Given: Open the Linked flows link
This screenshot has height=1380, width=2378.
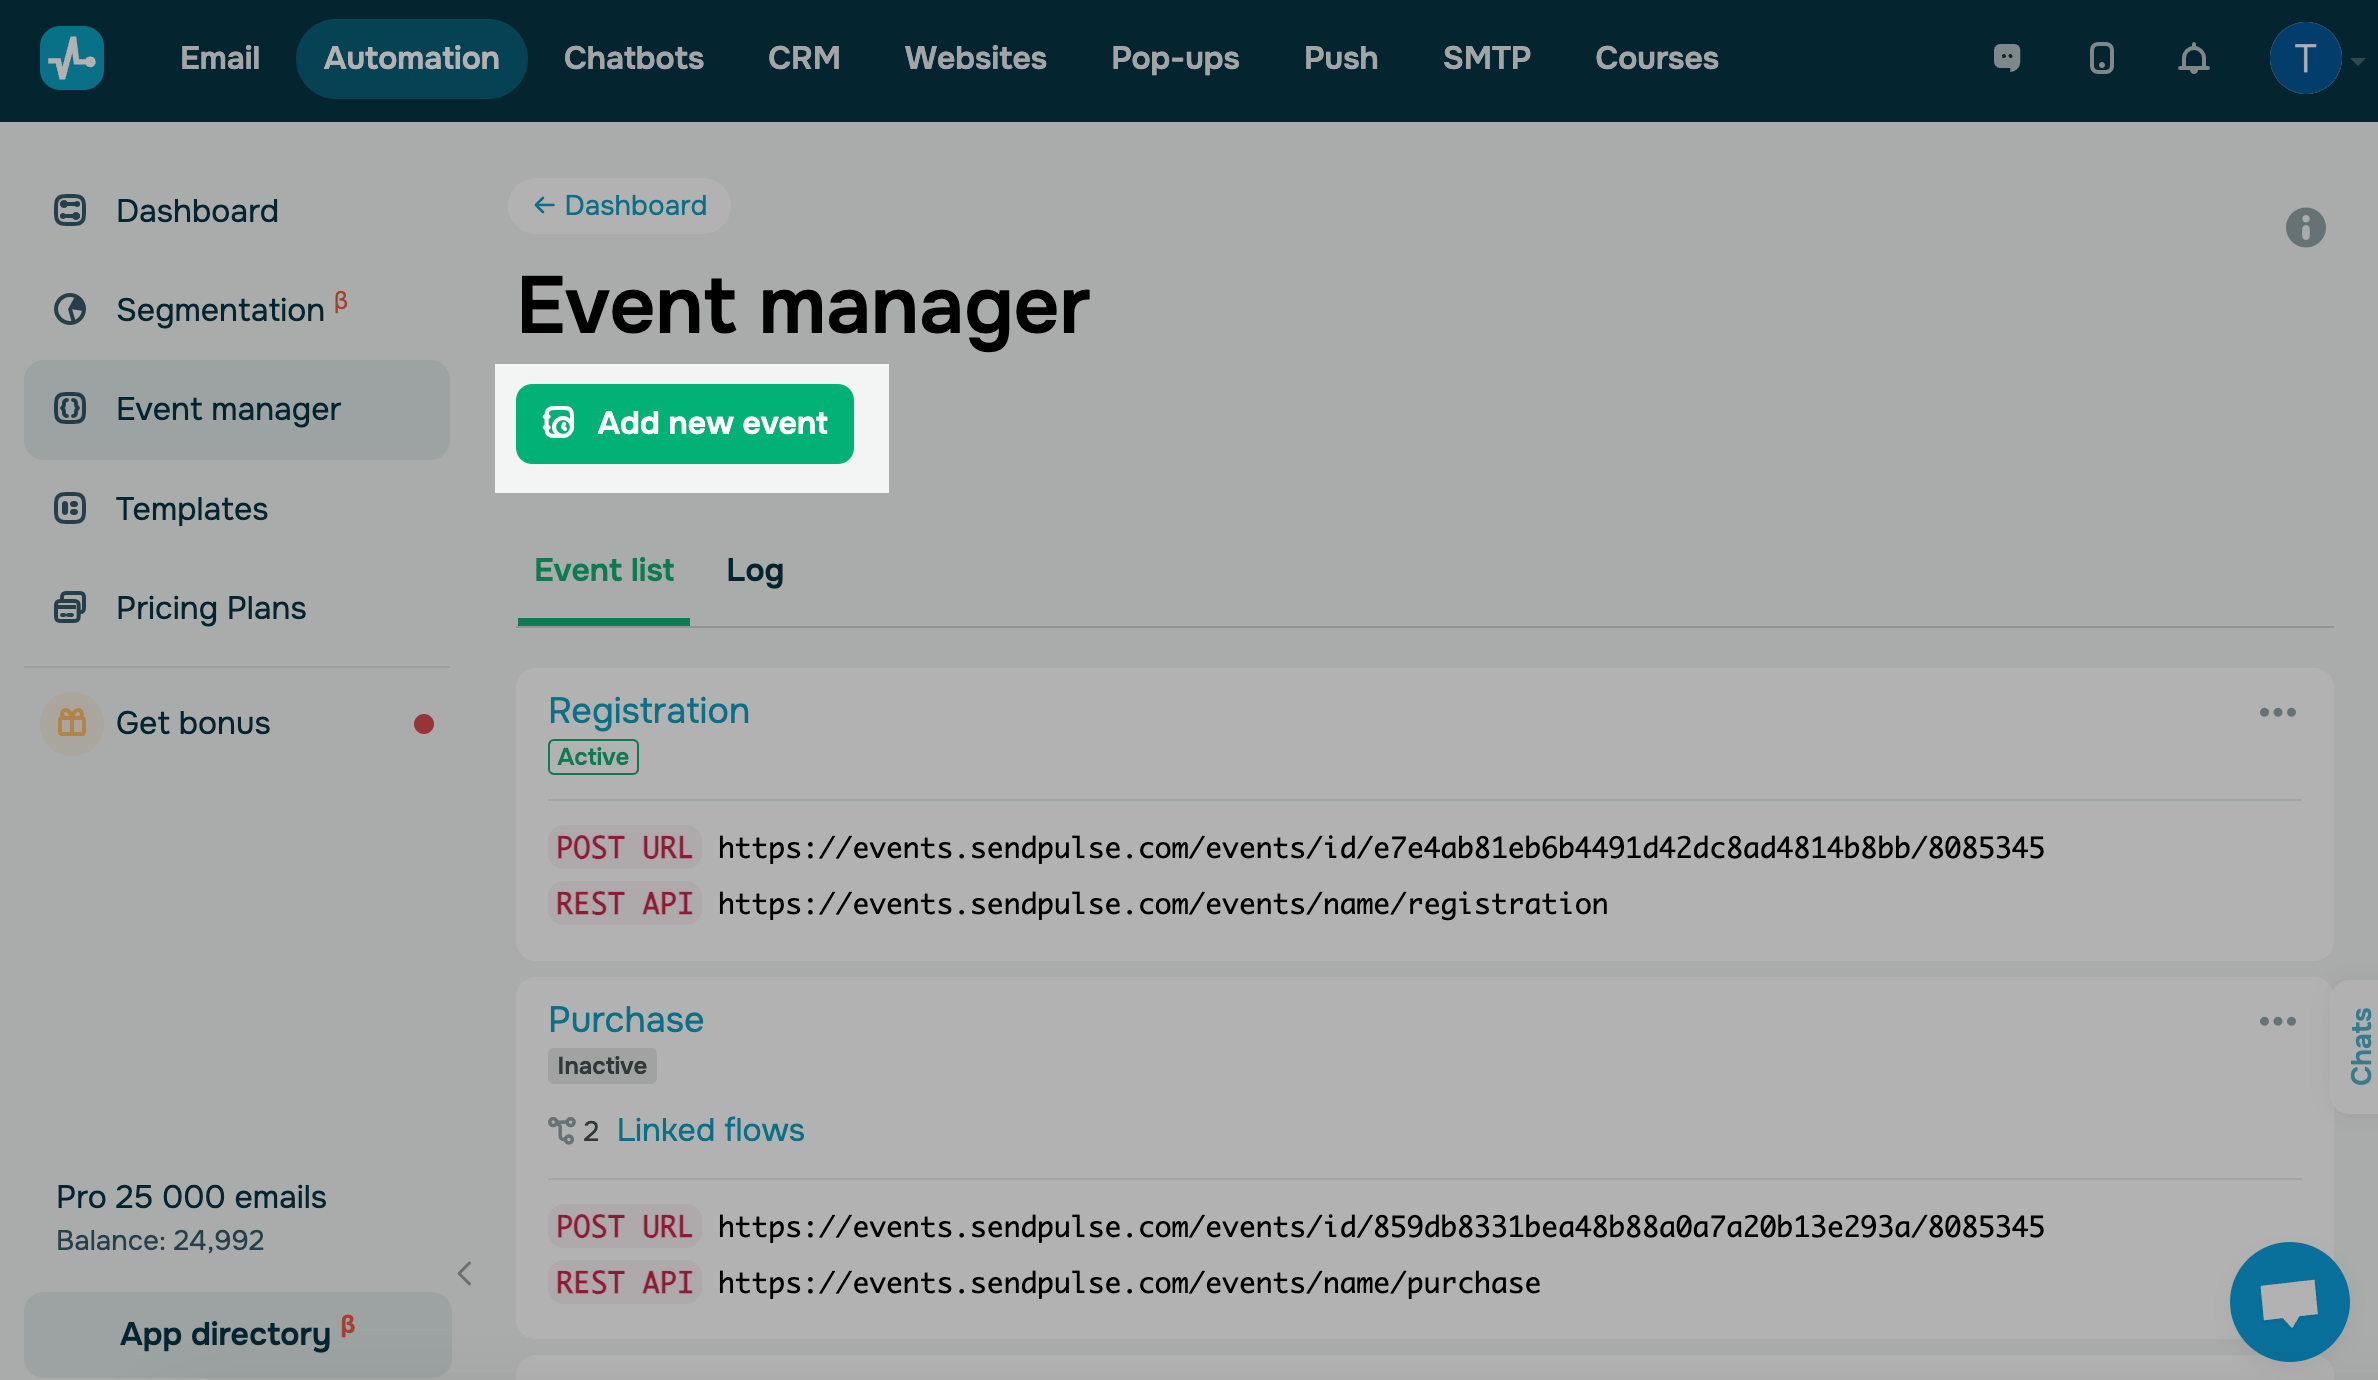Looking at the screenshot, I should 709,1130.
